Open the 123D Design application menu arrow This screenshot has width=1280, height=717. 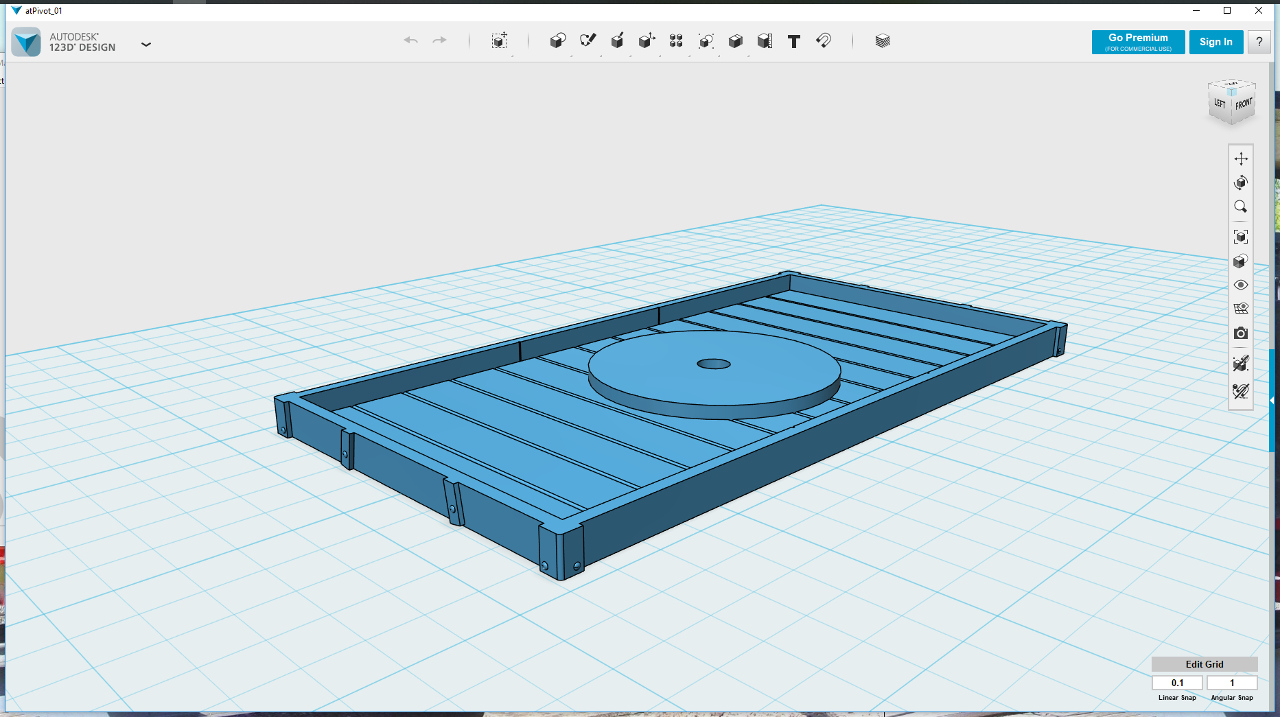(x=146, y=44)
